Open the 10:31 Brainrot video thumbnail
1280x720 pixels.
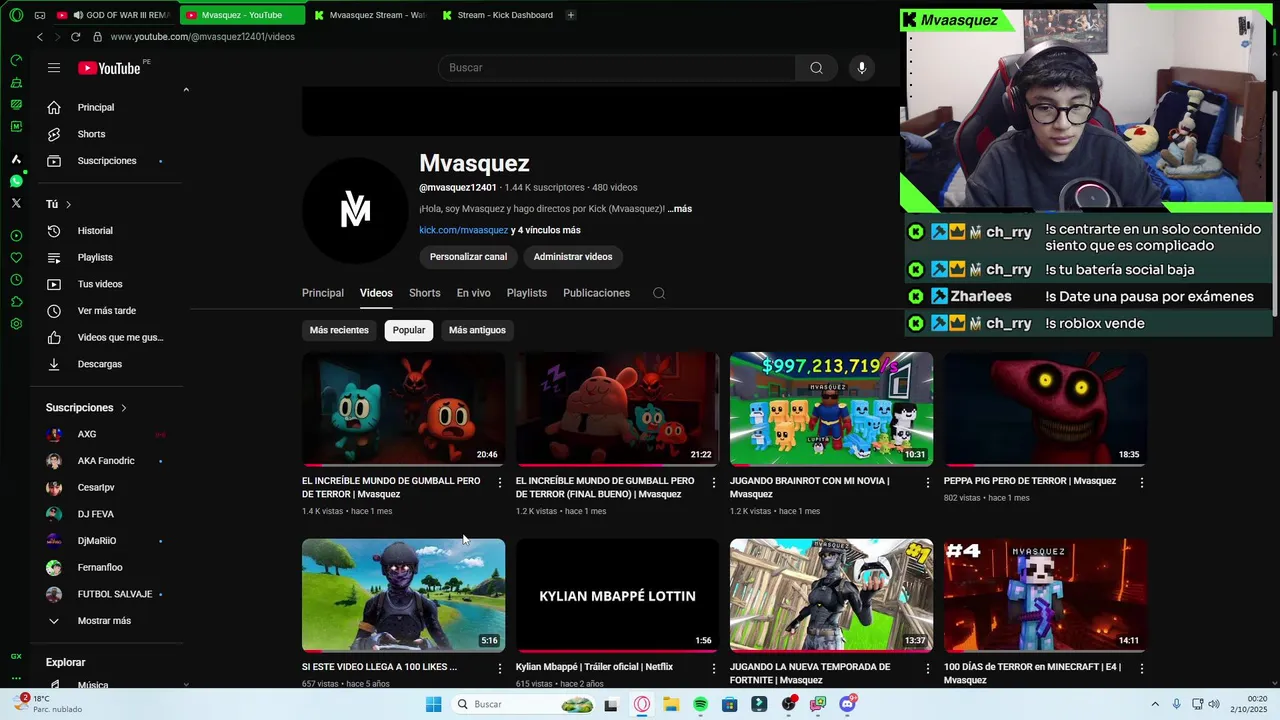831,409
